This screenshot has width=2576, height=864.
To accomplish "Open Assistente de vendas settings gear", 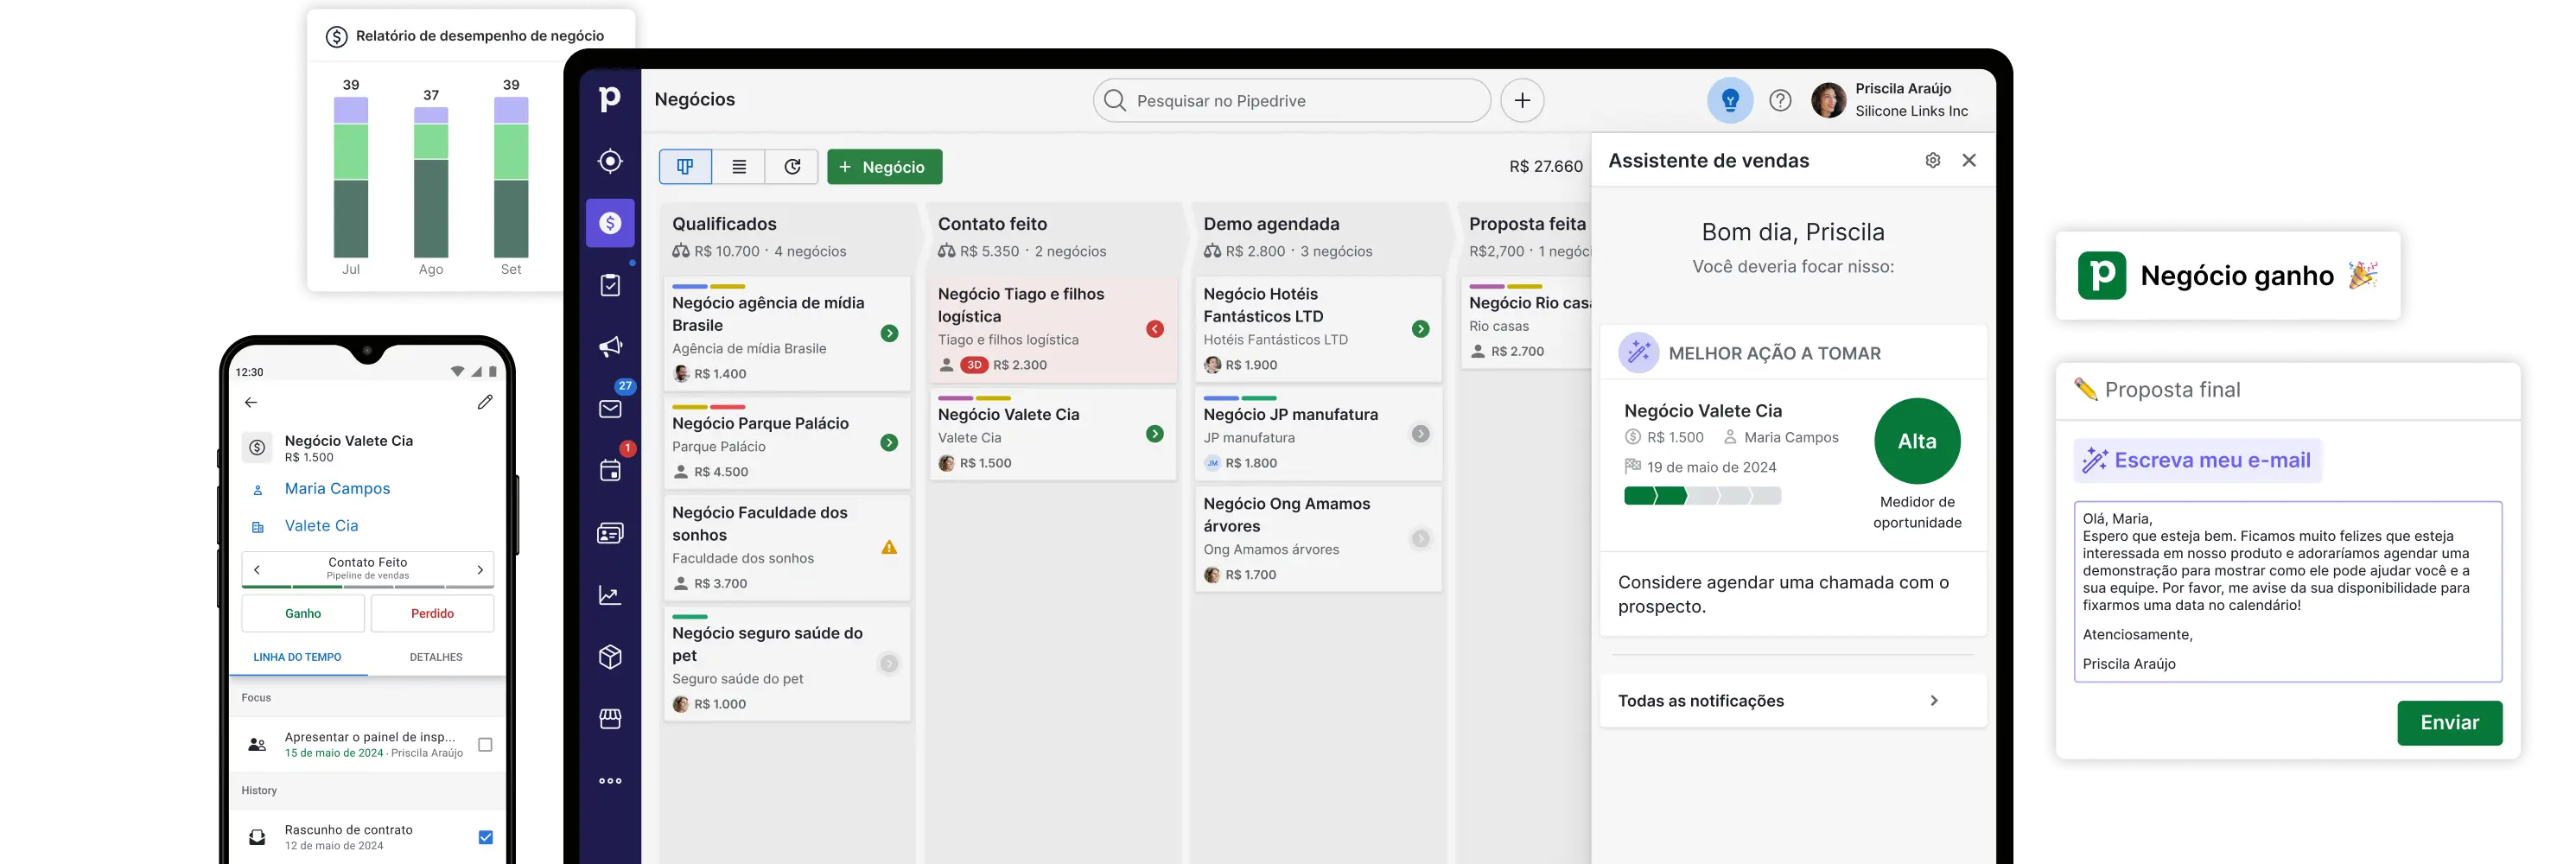I will (x=1933, y=160).
